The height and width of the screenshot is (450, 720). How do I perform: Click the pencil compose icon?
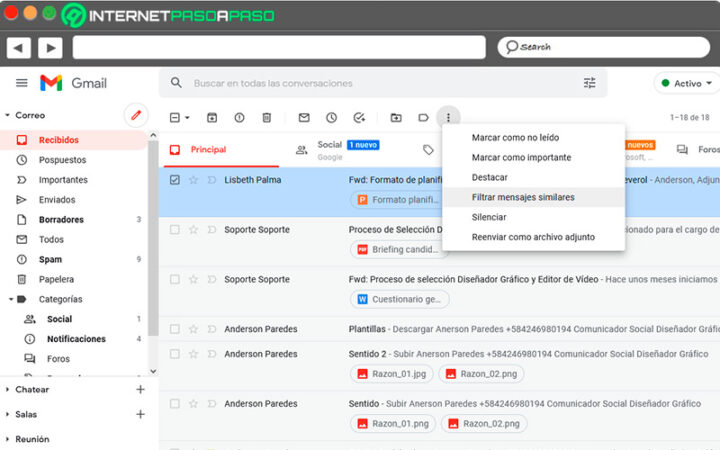136,115
